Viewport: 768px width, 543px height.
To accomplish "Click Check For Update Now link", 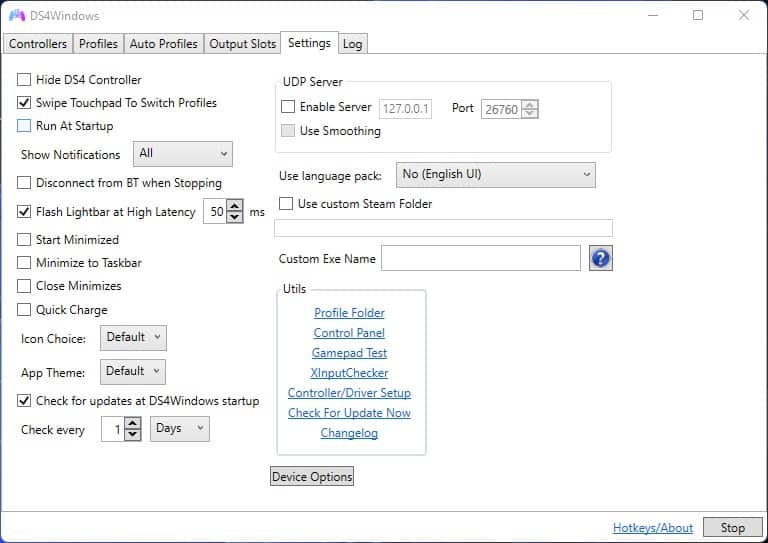I will tap(349, 413).
